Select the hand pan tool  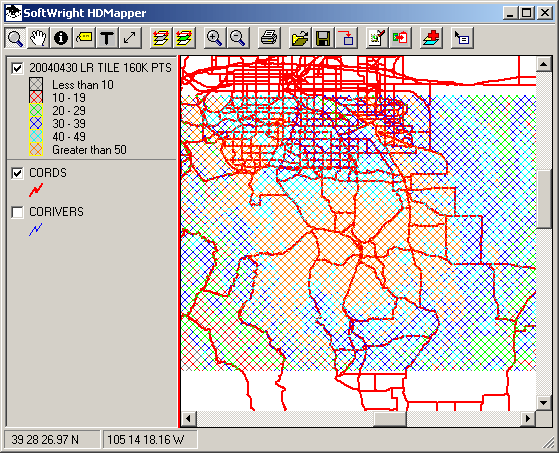coord(38,38)
